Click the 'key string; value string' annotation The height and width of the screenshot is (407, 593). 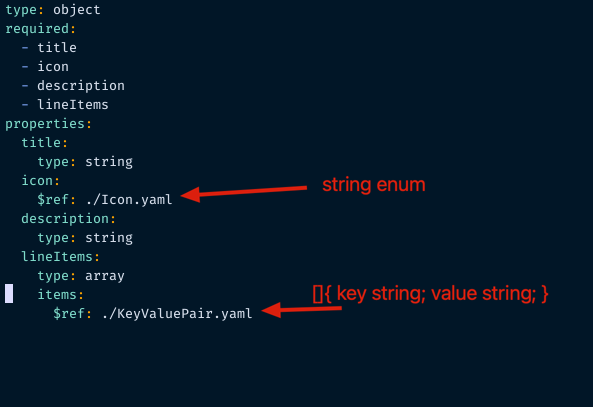pyautogui.click(x=430, y=294)
